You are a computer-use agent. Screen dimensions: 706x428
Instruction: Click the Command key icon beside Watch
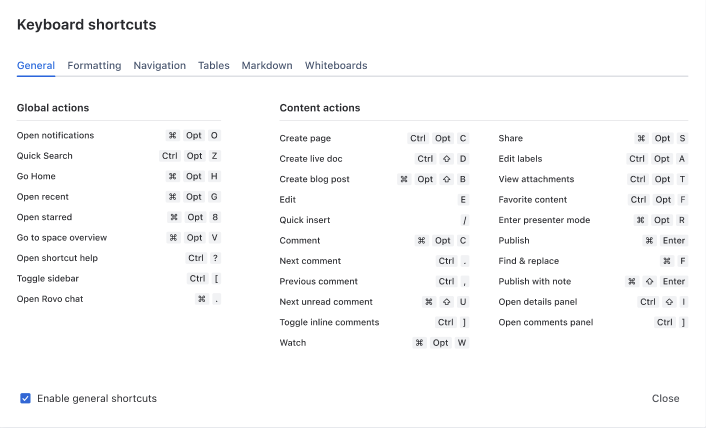420,343
